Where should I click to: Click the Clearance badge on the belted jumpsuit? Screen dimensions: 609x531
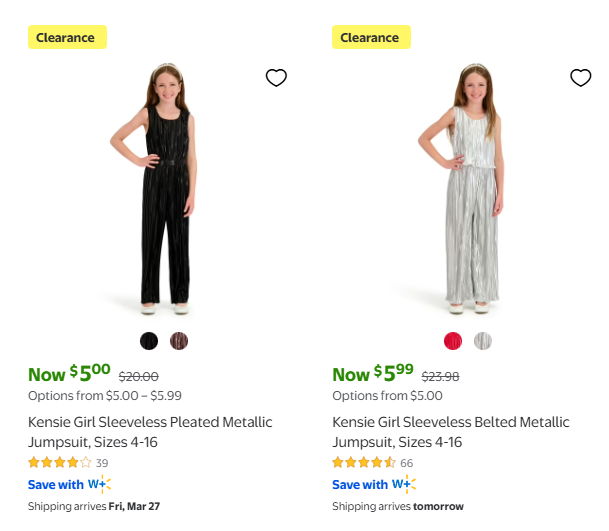(x=370, y=38)
